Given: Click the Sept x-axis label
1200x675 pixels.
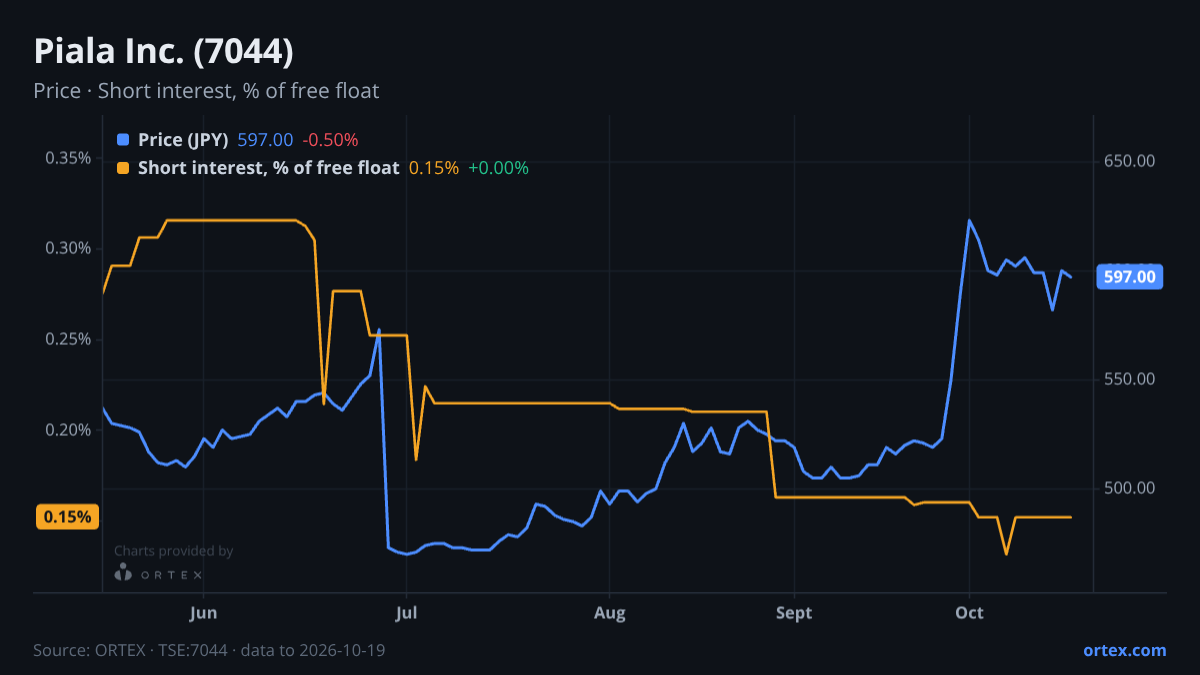Looking at the screenshot, I should (794, 613).
